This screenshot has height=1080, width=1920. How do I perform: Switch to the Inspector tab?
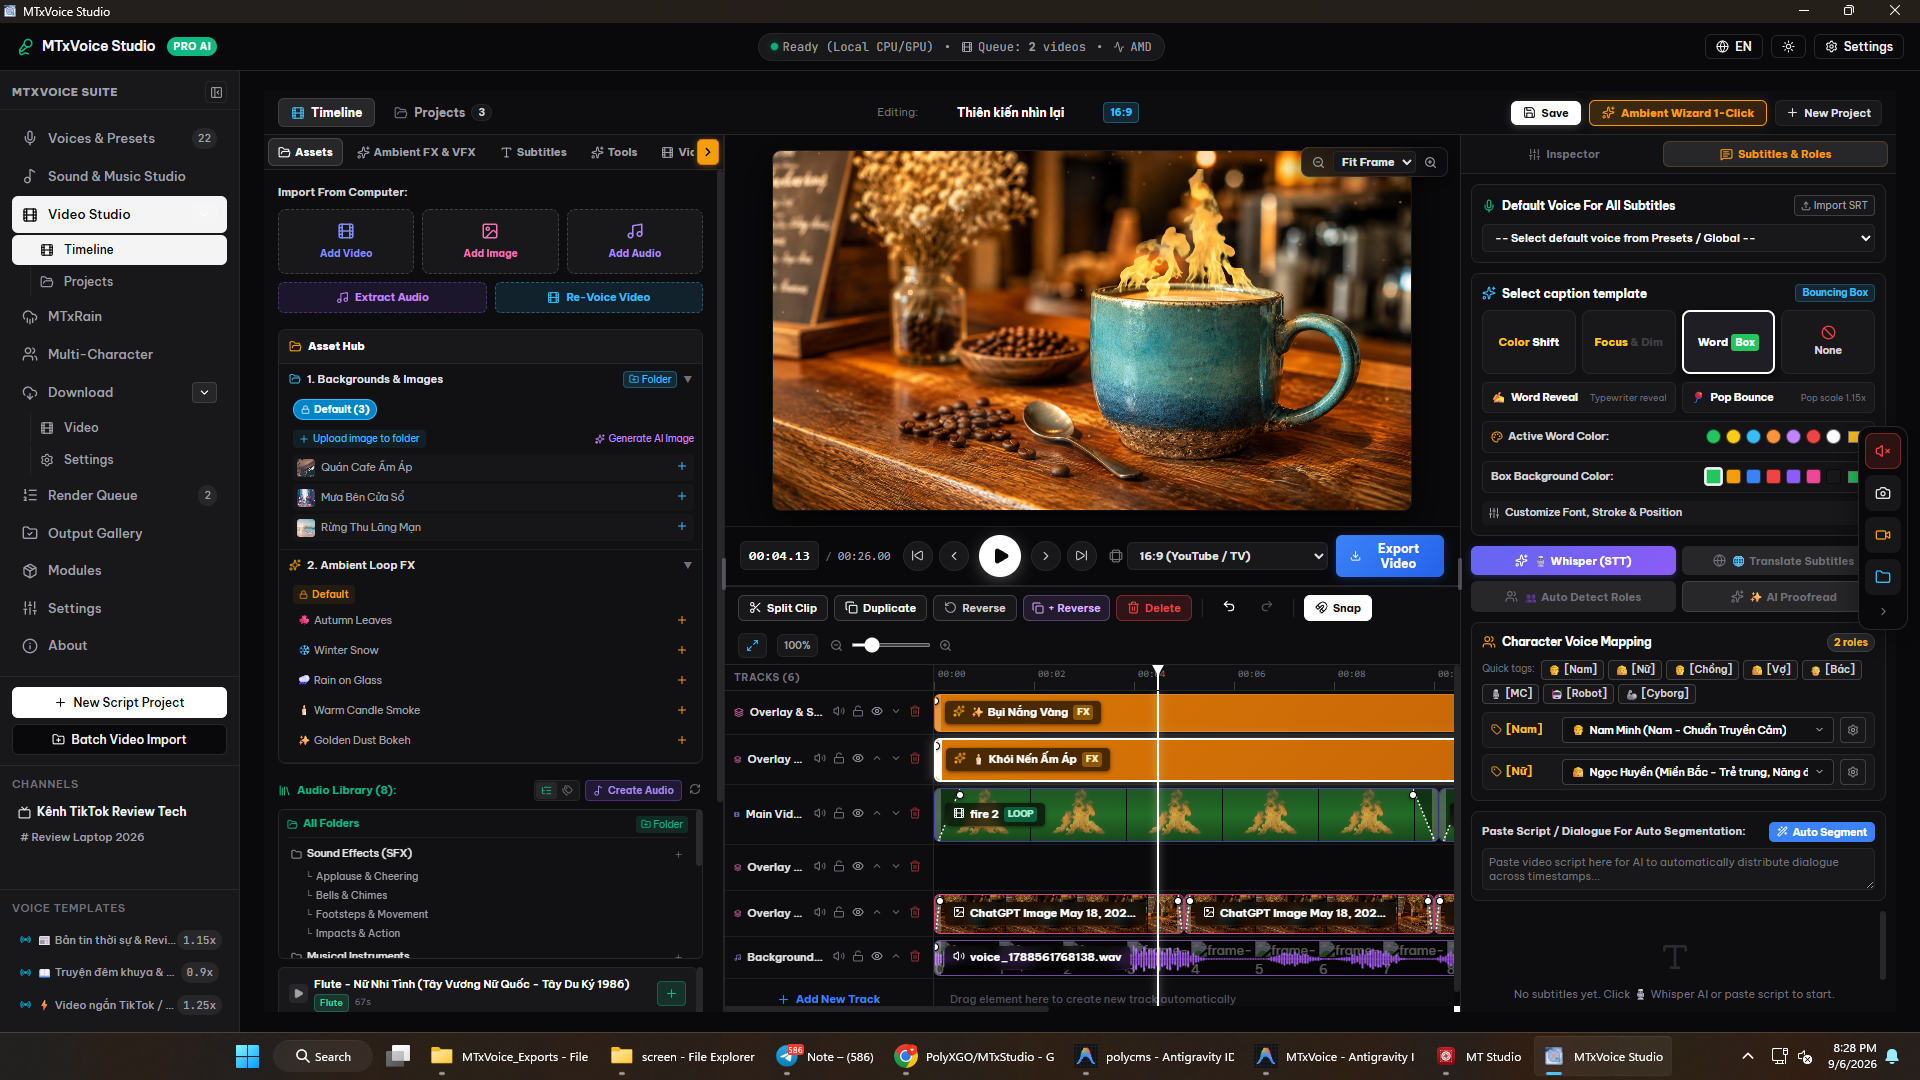coord(1564,154)
